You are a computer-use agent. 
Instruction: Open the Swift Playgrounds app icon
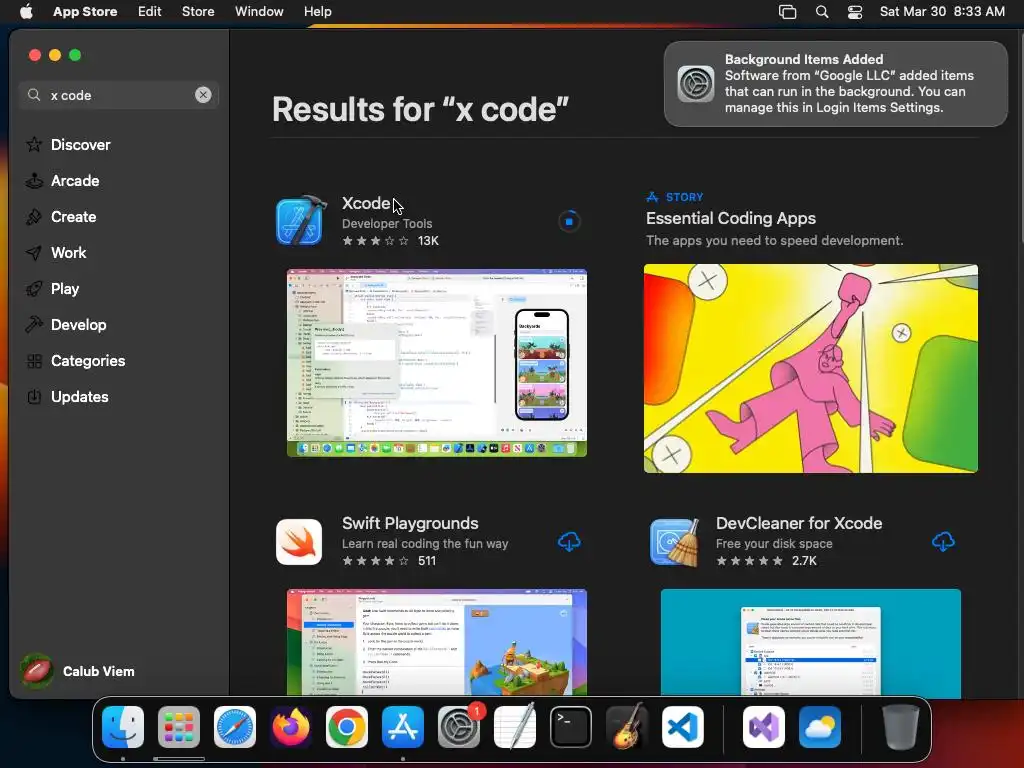tap(299, 541)
